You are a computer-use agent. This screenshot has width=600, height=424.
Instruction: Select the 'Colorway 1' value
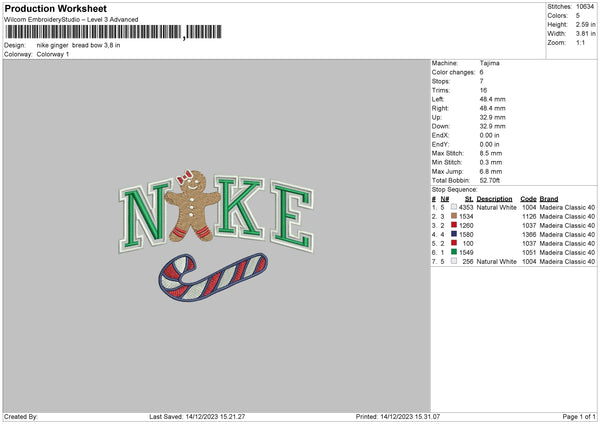tap(53, 54)
